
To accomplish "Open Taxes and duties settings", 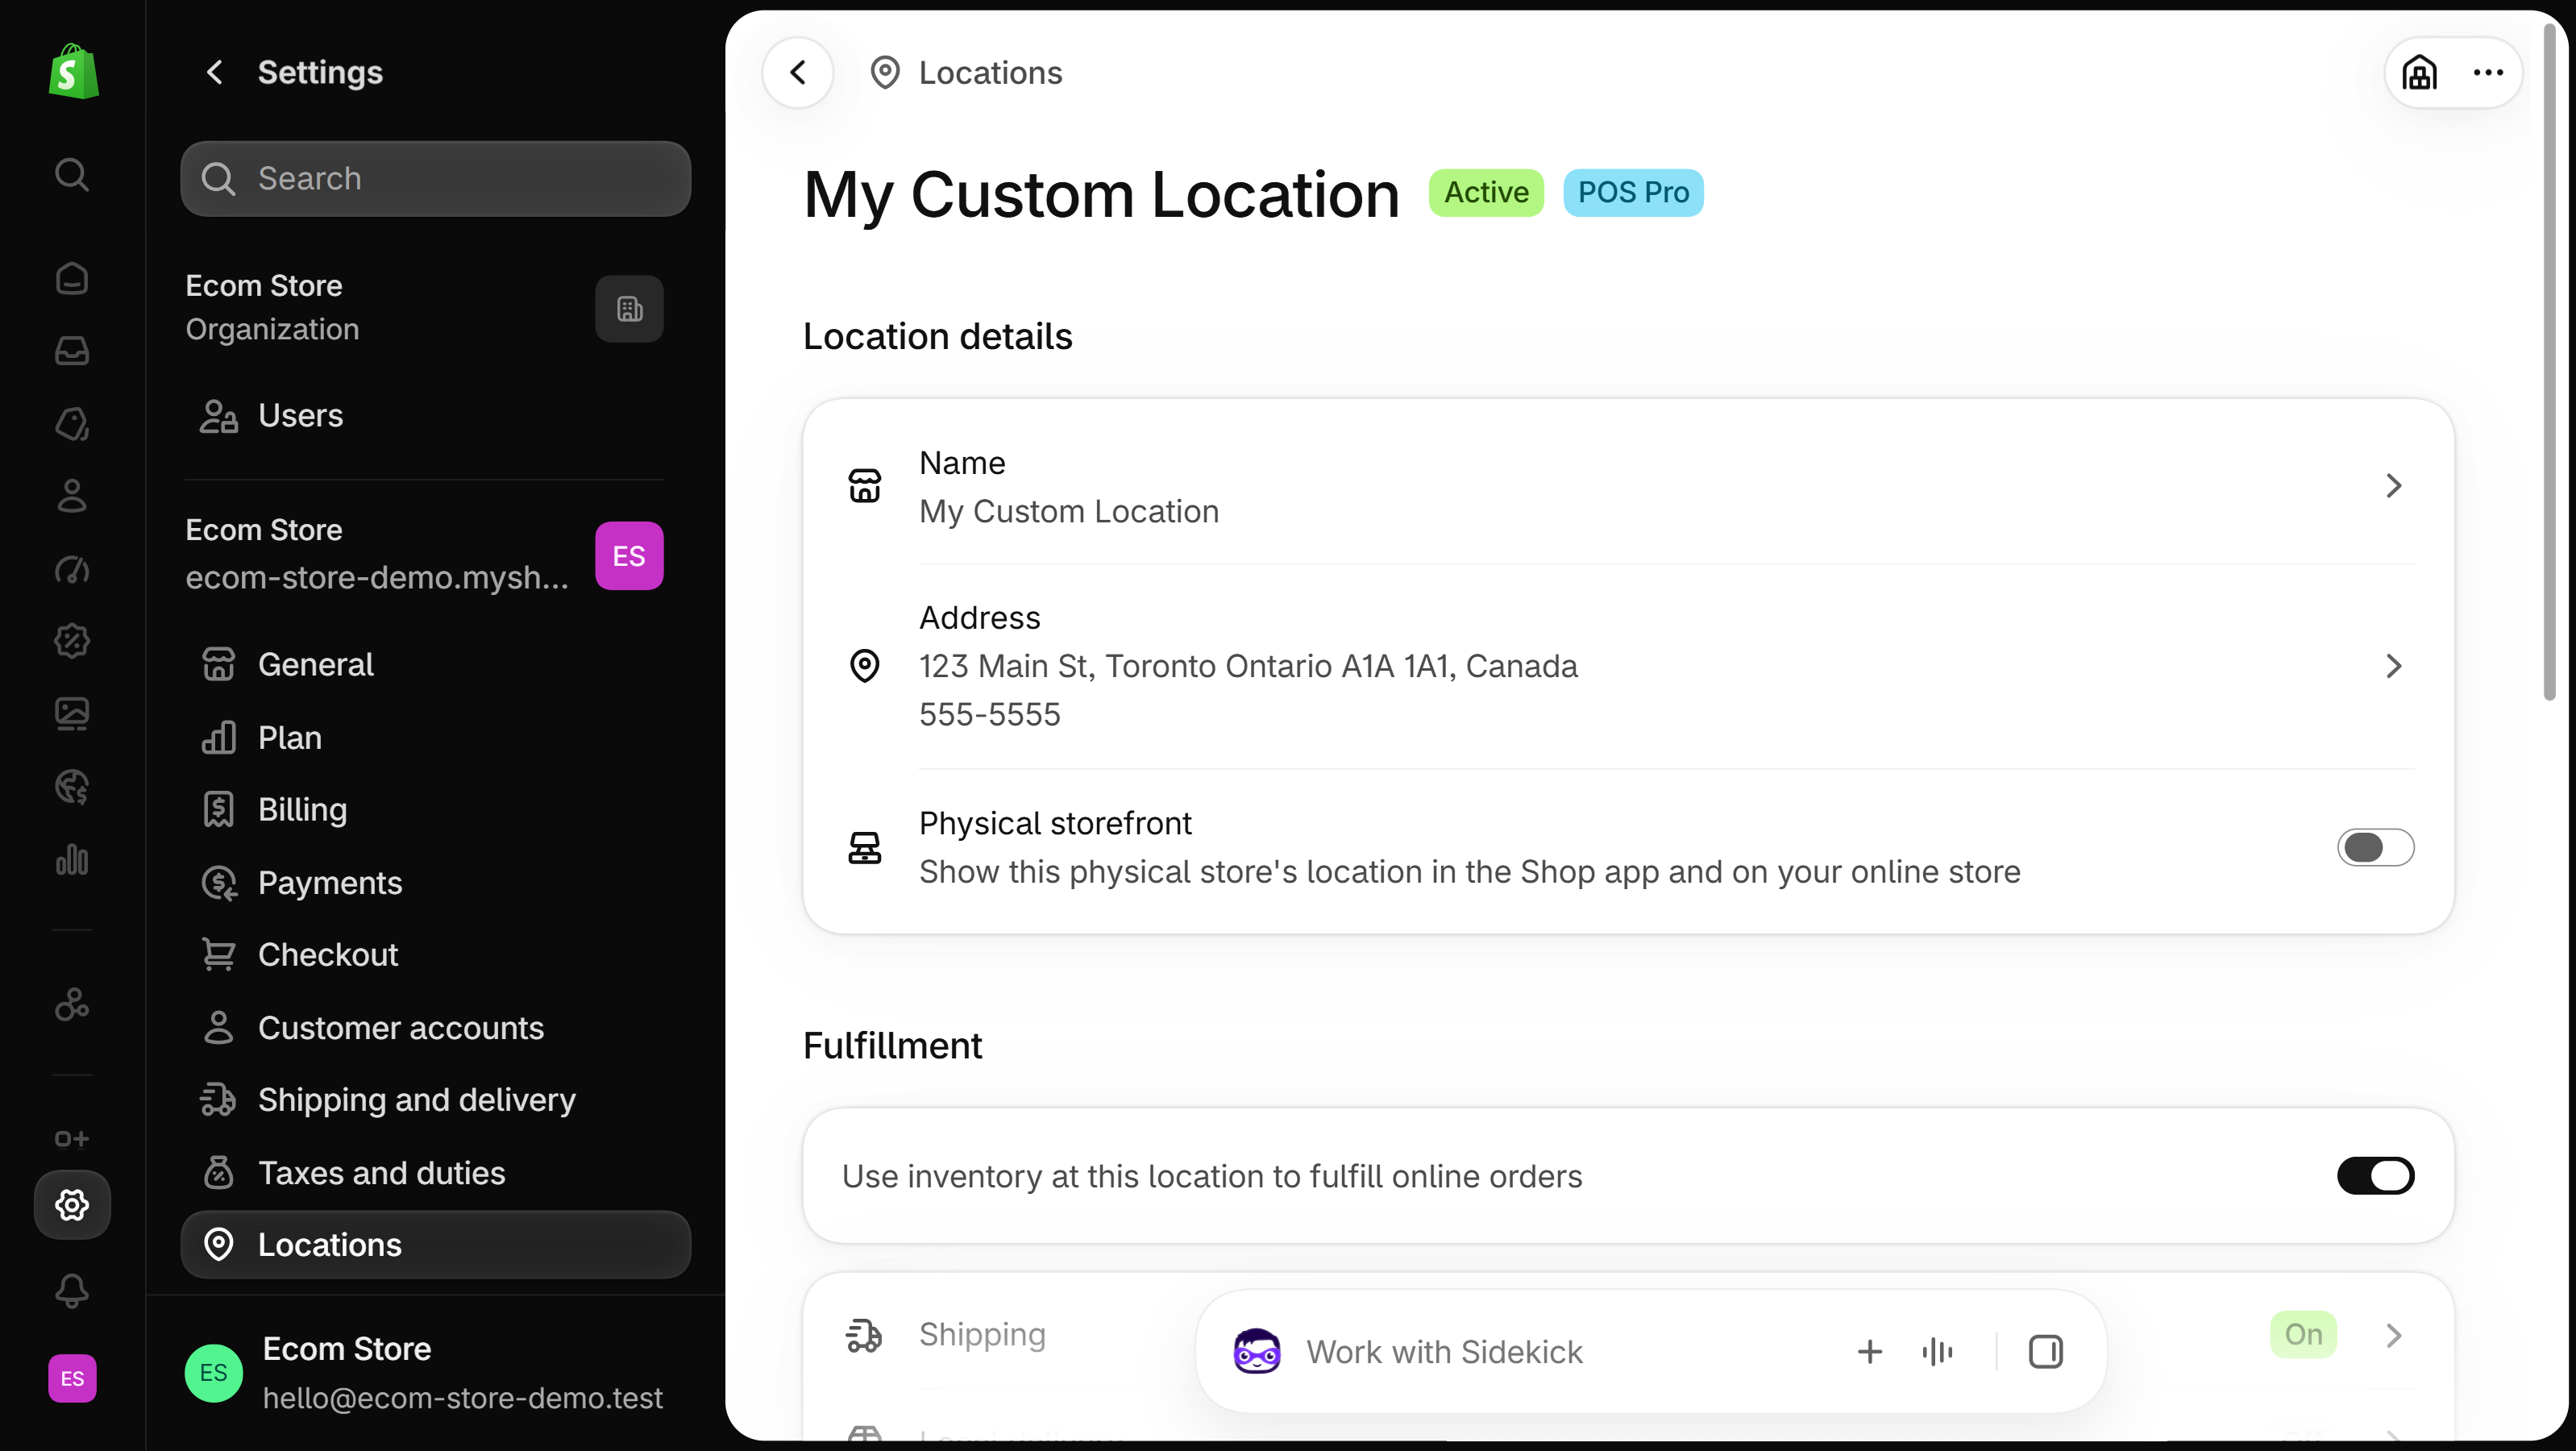I will tap(435, 1172).
